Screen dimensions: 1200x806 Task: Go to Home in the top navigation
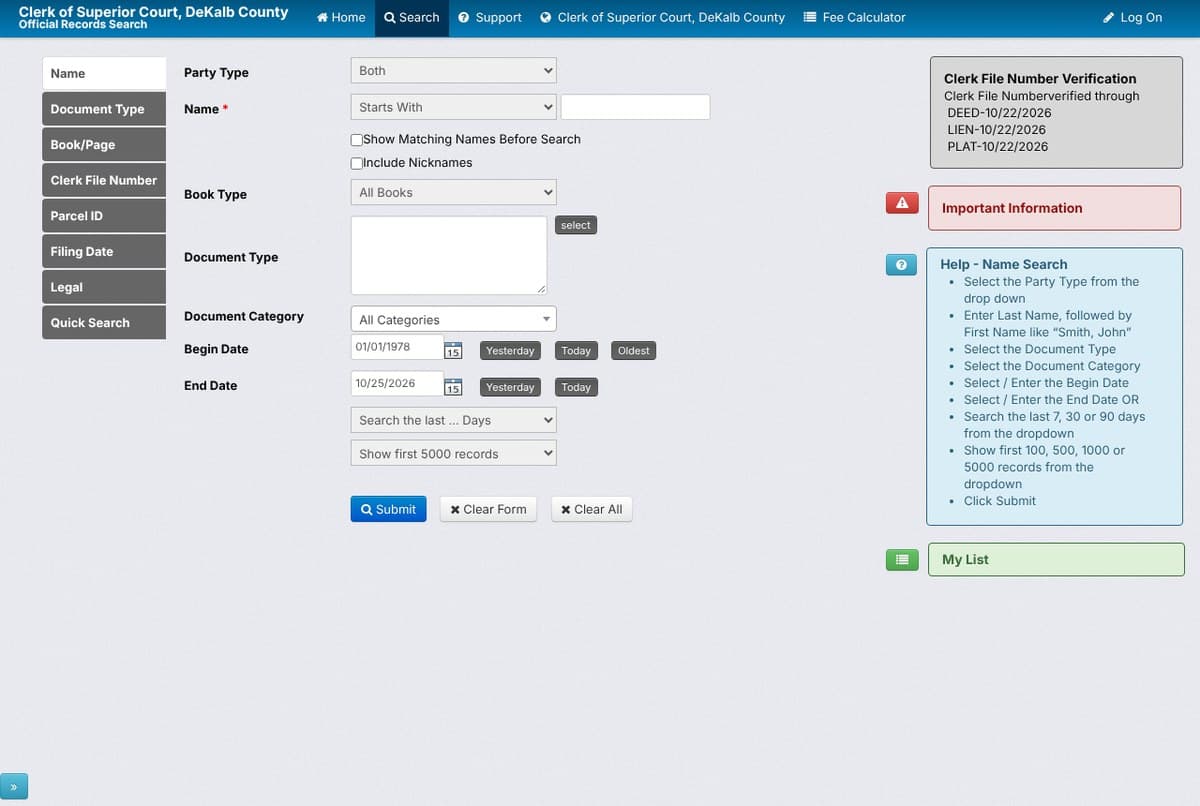341,17
